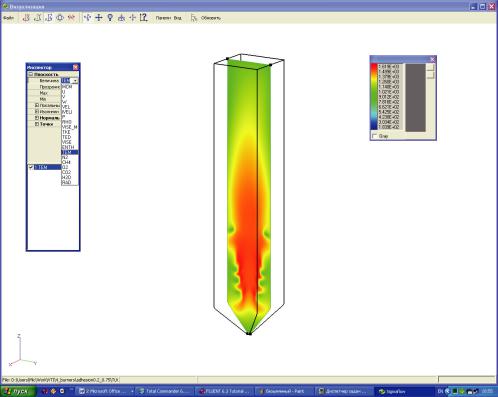The image size is (498, 397).
Task: Pick the highlighted TEM list entry
Action: [x=70, y=152]
